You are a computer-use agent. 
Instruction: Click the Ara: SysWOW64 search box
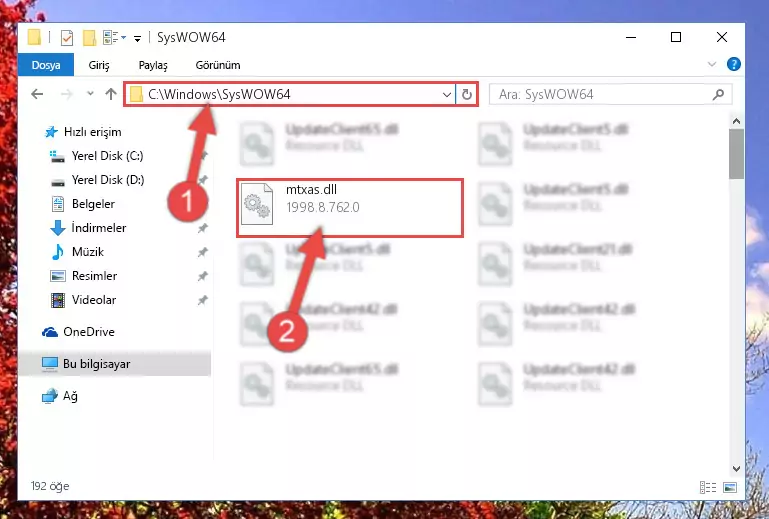[x=610, y=94]
